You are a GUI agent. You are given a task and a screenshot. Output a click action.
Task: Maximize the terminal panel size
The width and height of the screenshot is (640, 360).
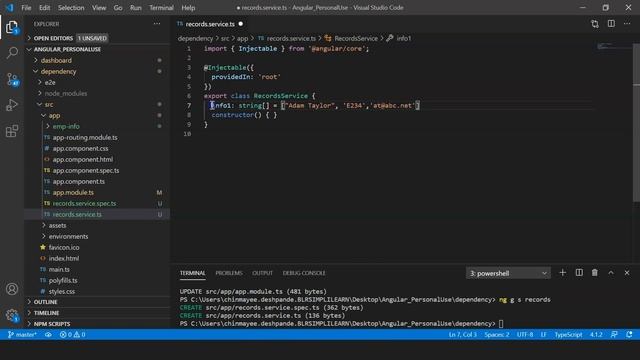(611, 273)
